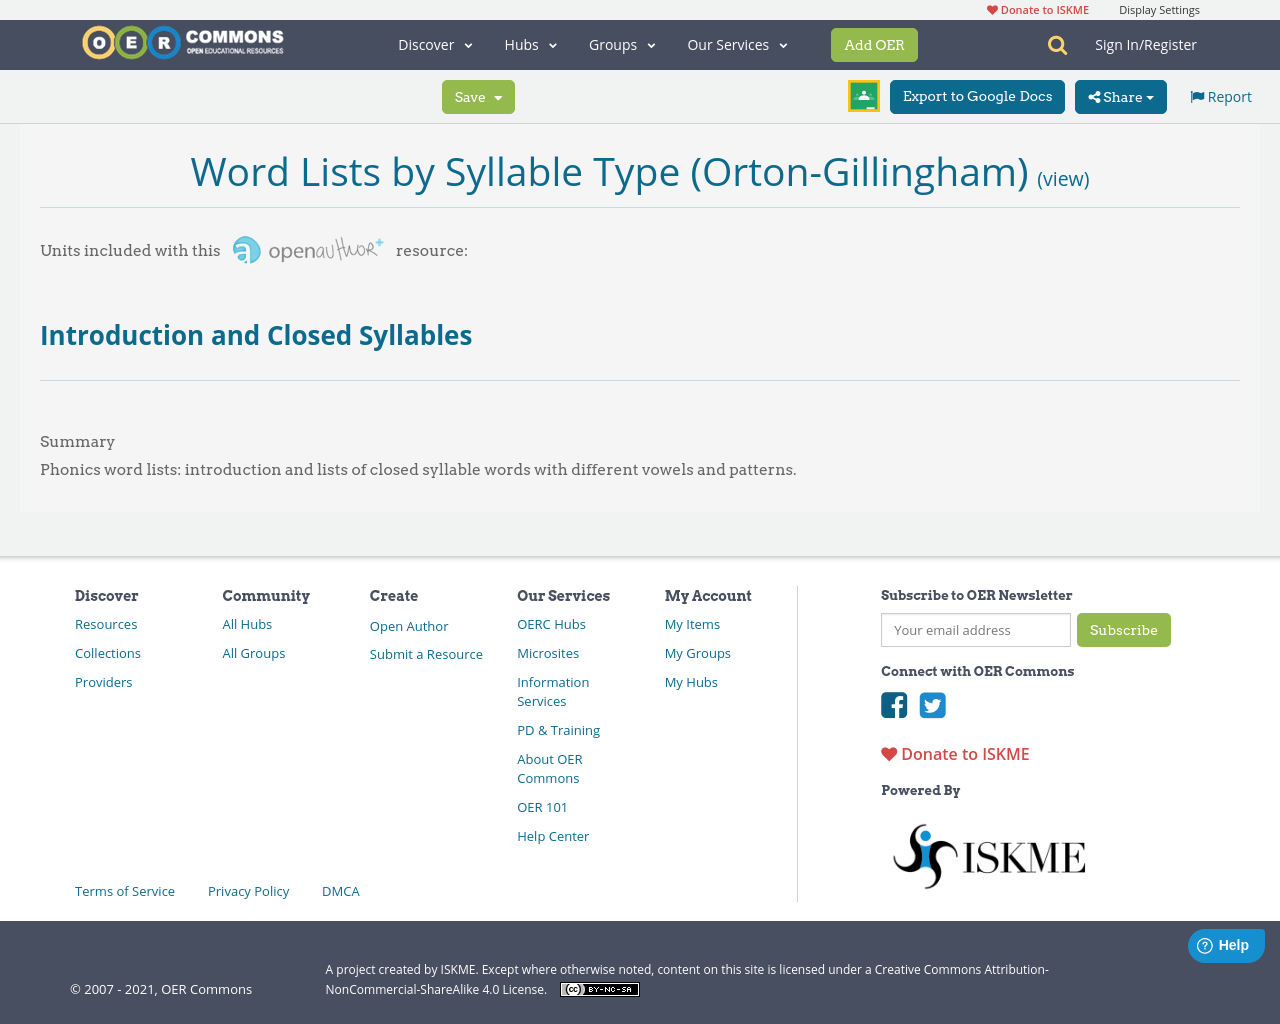Click the OER Commons logo
1280x1024 pixels.
coord(183,43)
